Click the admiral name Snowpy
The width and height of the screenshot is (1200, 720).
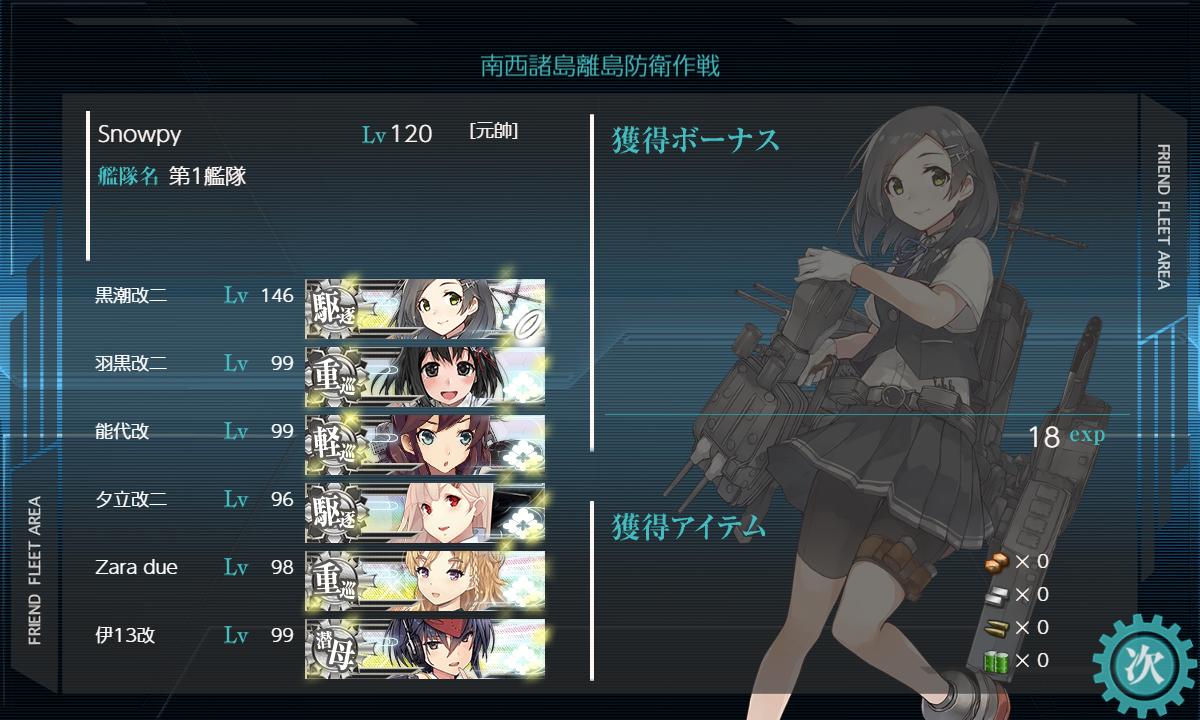click(140, 134)
